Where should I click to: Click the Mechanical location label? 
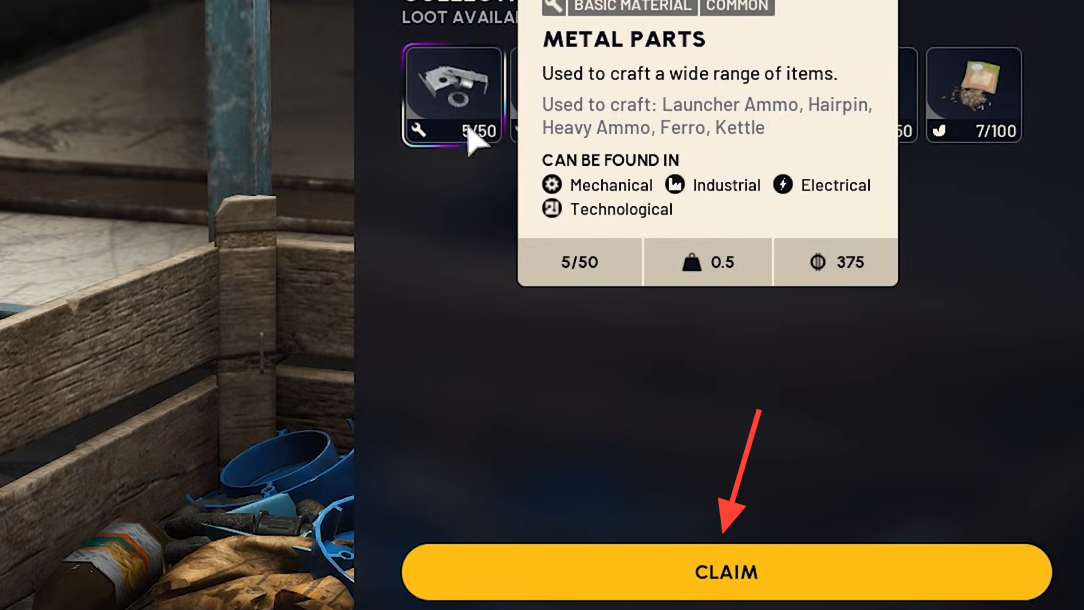tap(611, 185)
